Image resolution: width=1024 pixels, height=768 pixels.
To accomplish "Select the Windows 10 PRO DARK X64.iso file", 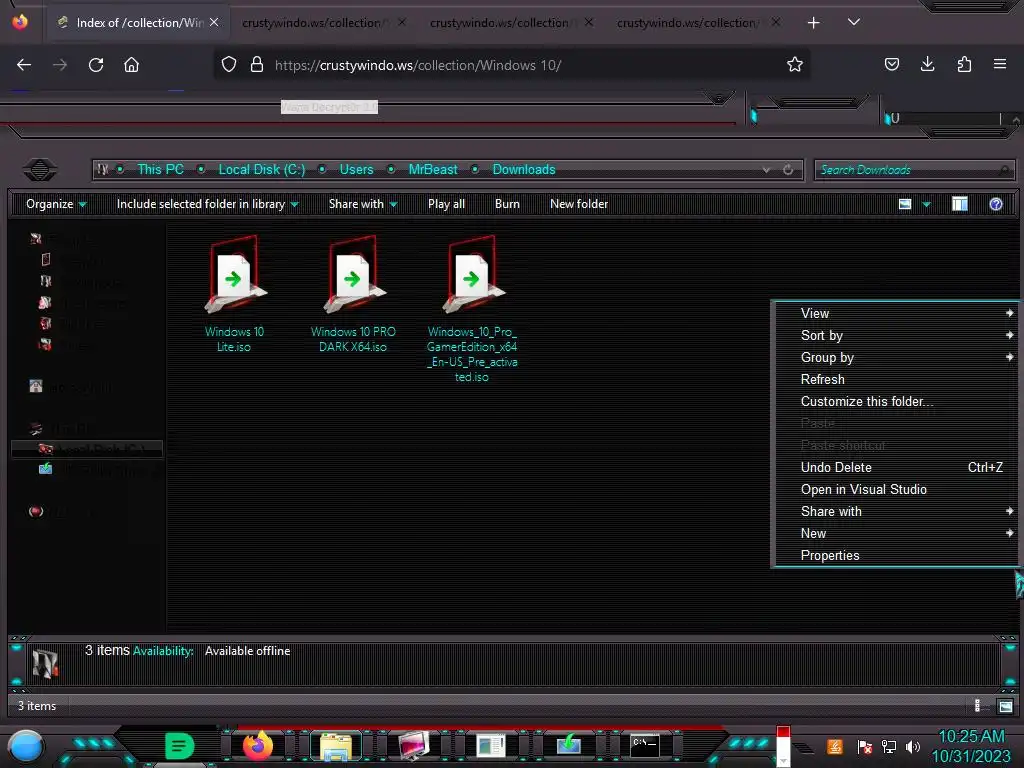I will click(353, 294).
